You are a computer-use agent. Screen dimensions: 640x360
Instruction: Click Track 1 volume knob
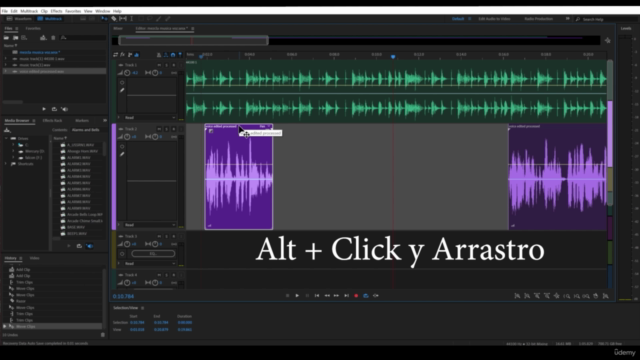127,73
